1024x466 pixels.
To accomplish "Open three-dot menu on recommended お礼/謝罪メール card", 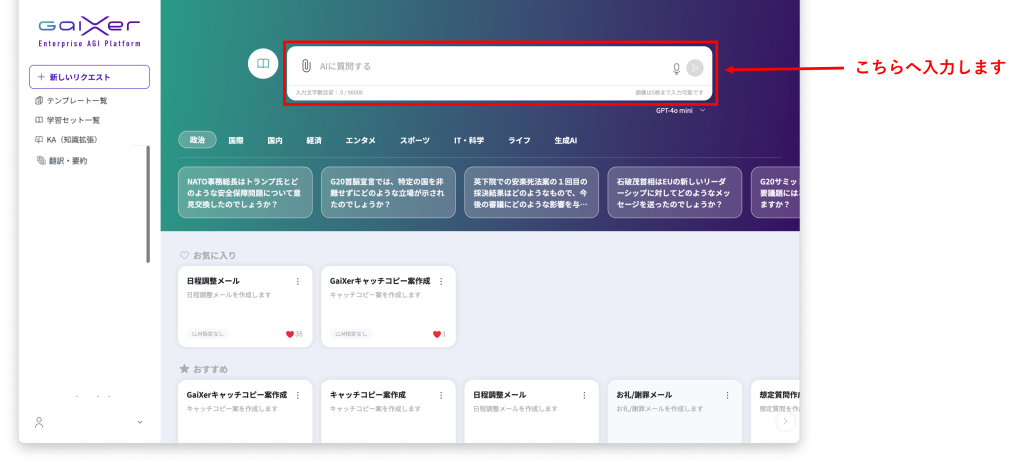I will (727, 395).
